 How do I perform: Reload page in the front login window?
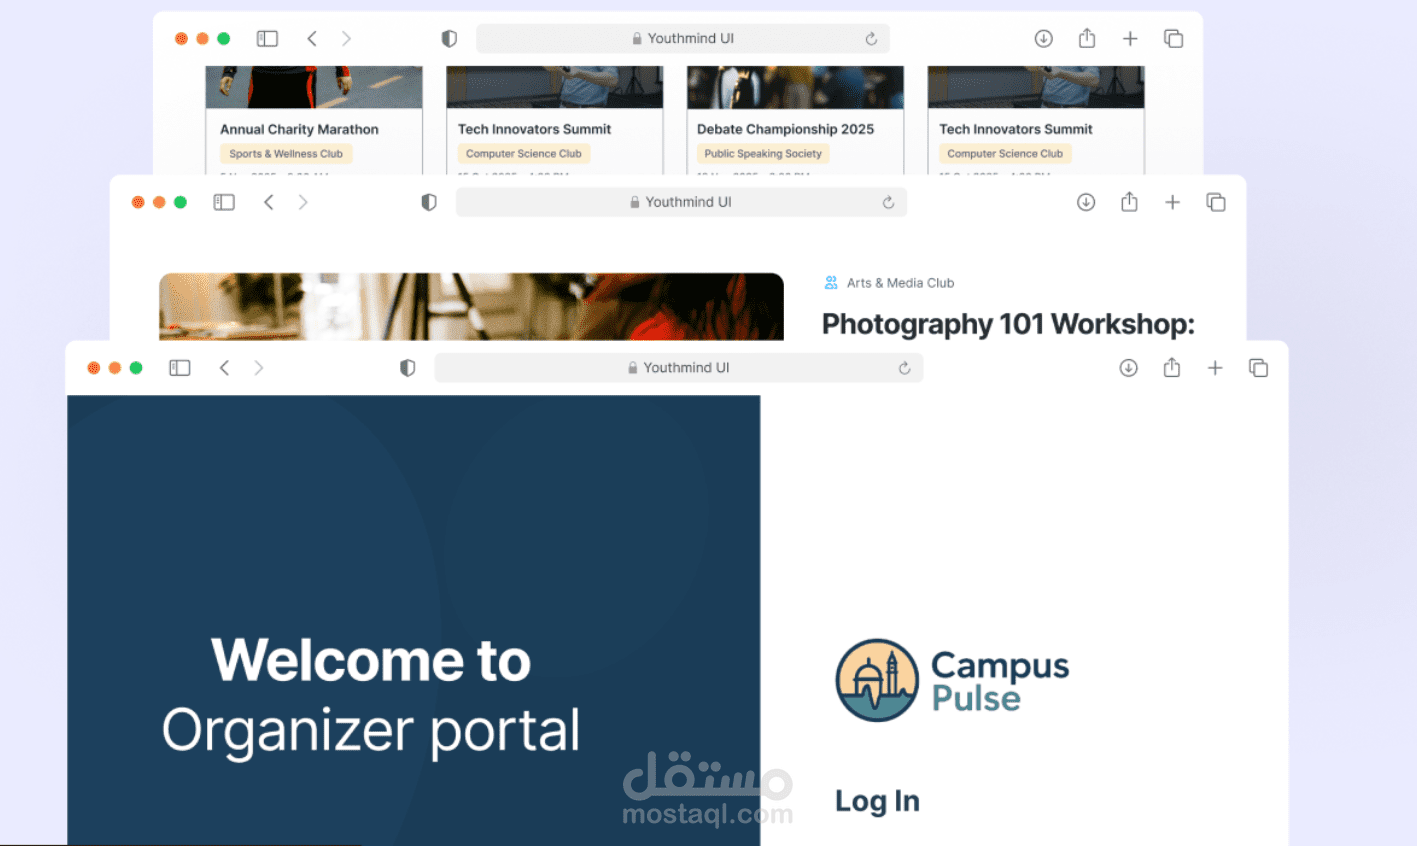coord(904,368)
